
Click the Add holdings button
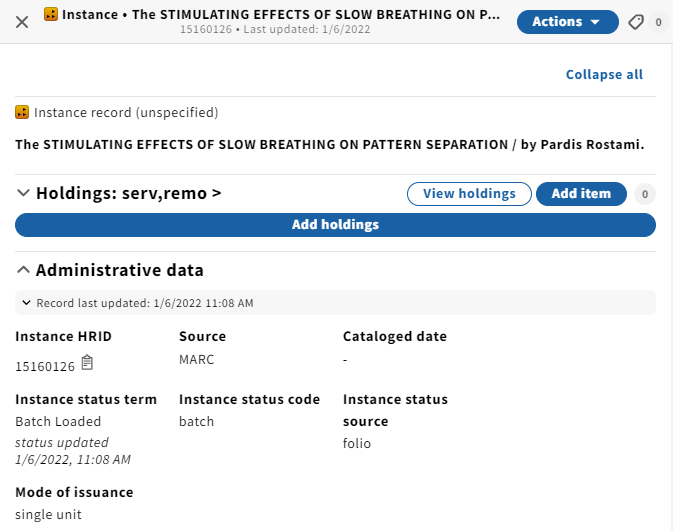pyautogui.click(x=335, y=224)
